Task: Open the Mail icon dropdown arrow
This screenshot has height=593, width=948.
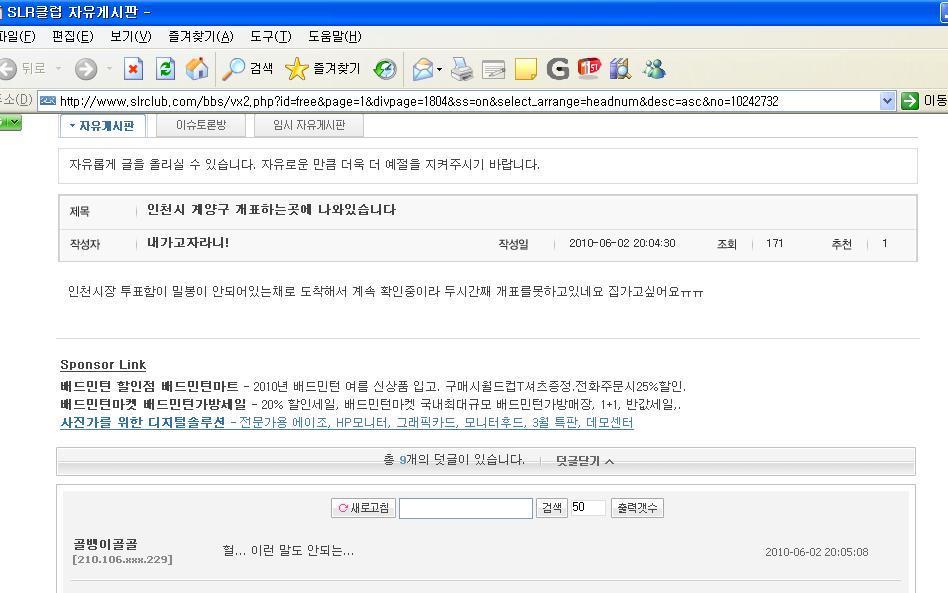Action: pyautogui.click(x=440, y=70)
